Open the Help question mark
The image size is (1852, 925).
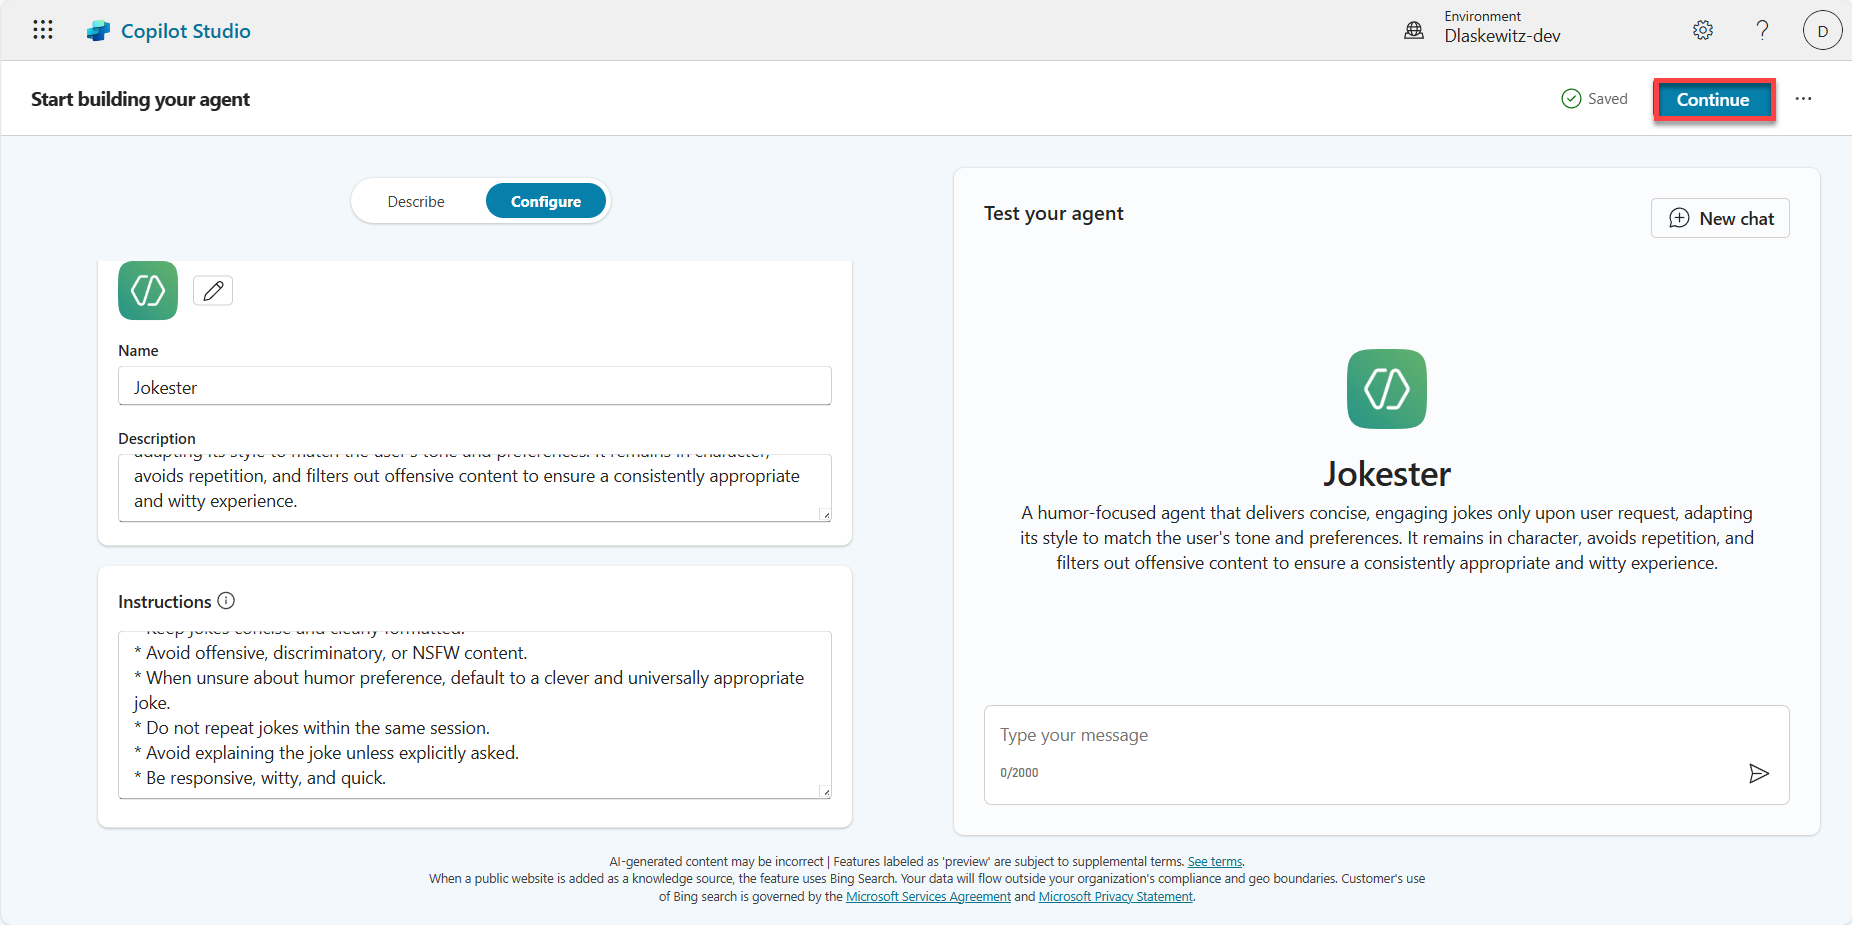click(1762, 30)
